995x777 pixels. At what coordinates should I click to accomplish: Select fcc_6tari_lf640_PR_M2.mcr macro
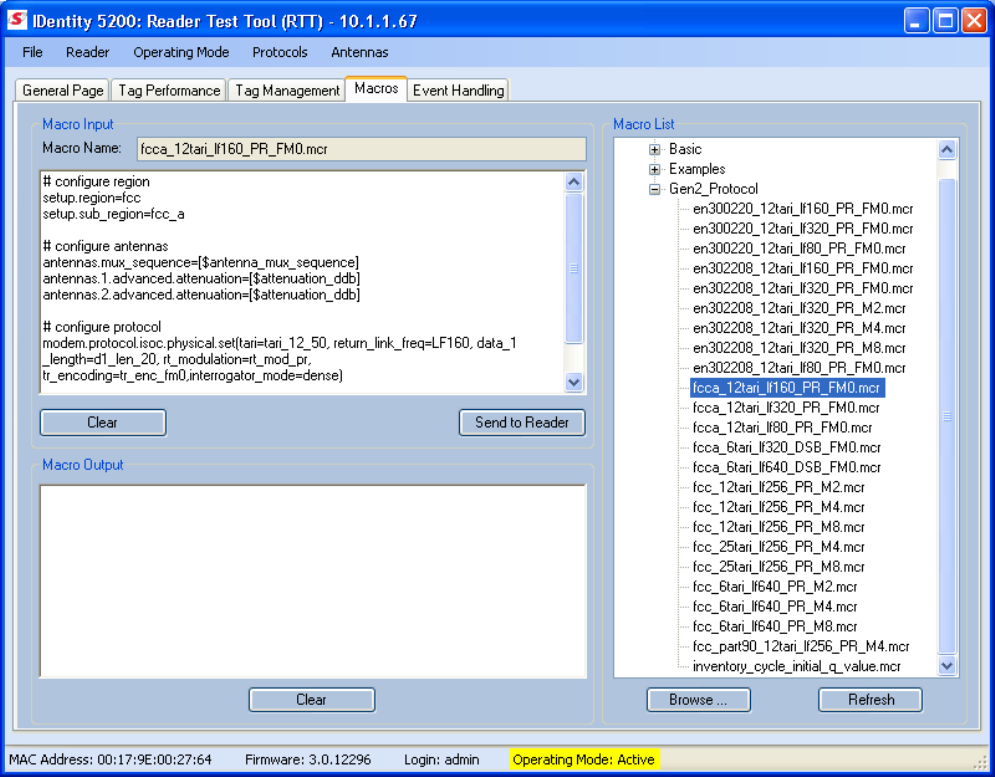(775, 587)
